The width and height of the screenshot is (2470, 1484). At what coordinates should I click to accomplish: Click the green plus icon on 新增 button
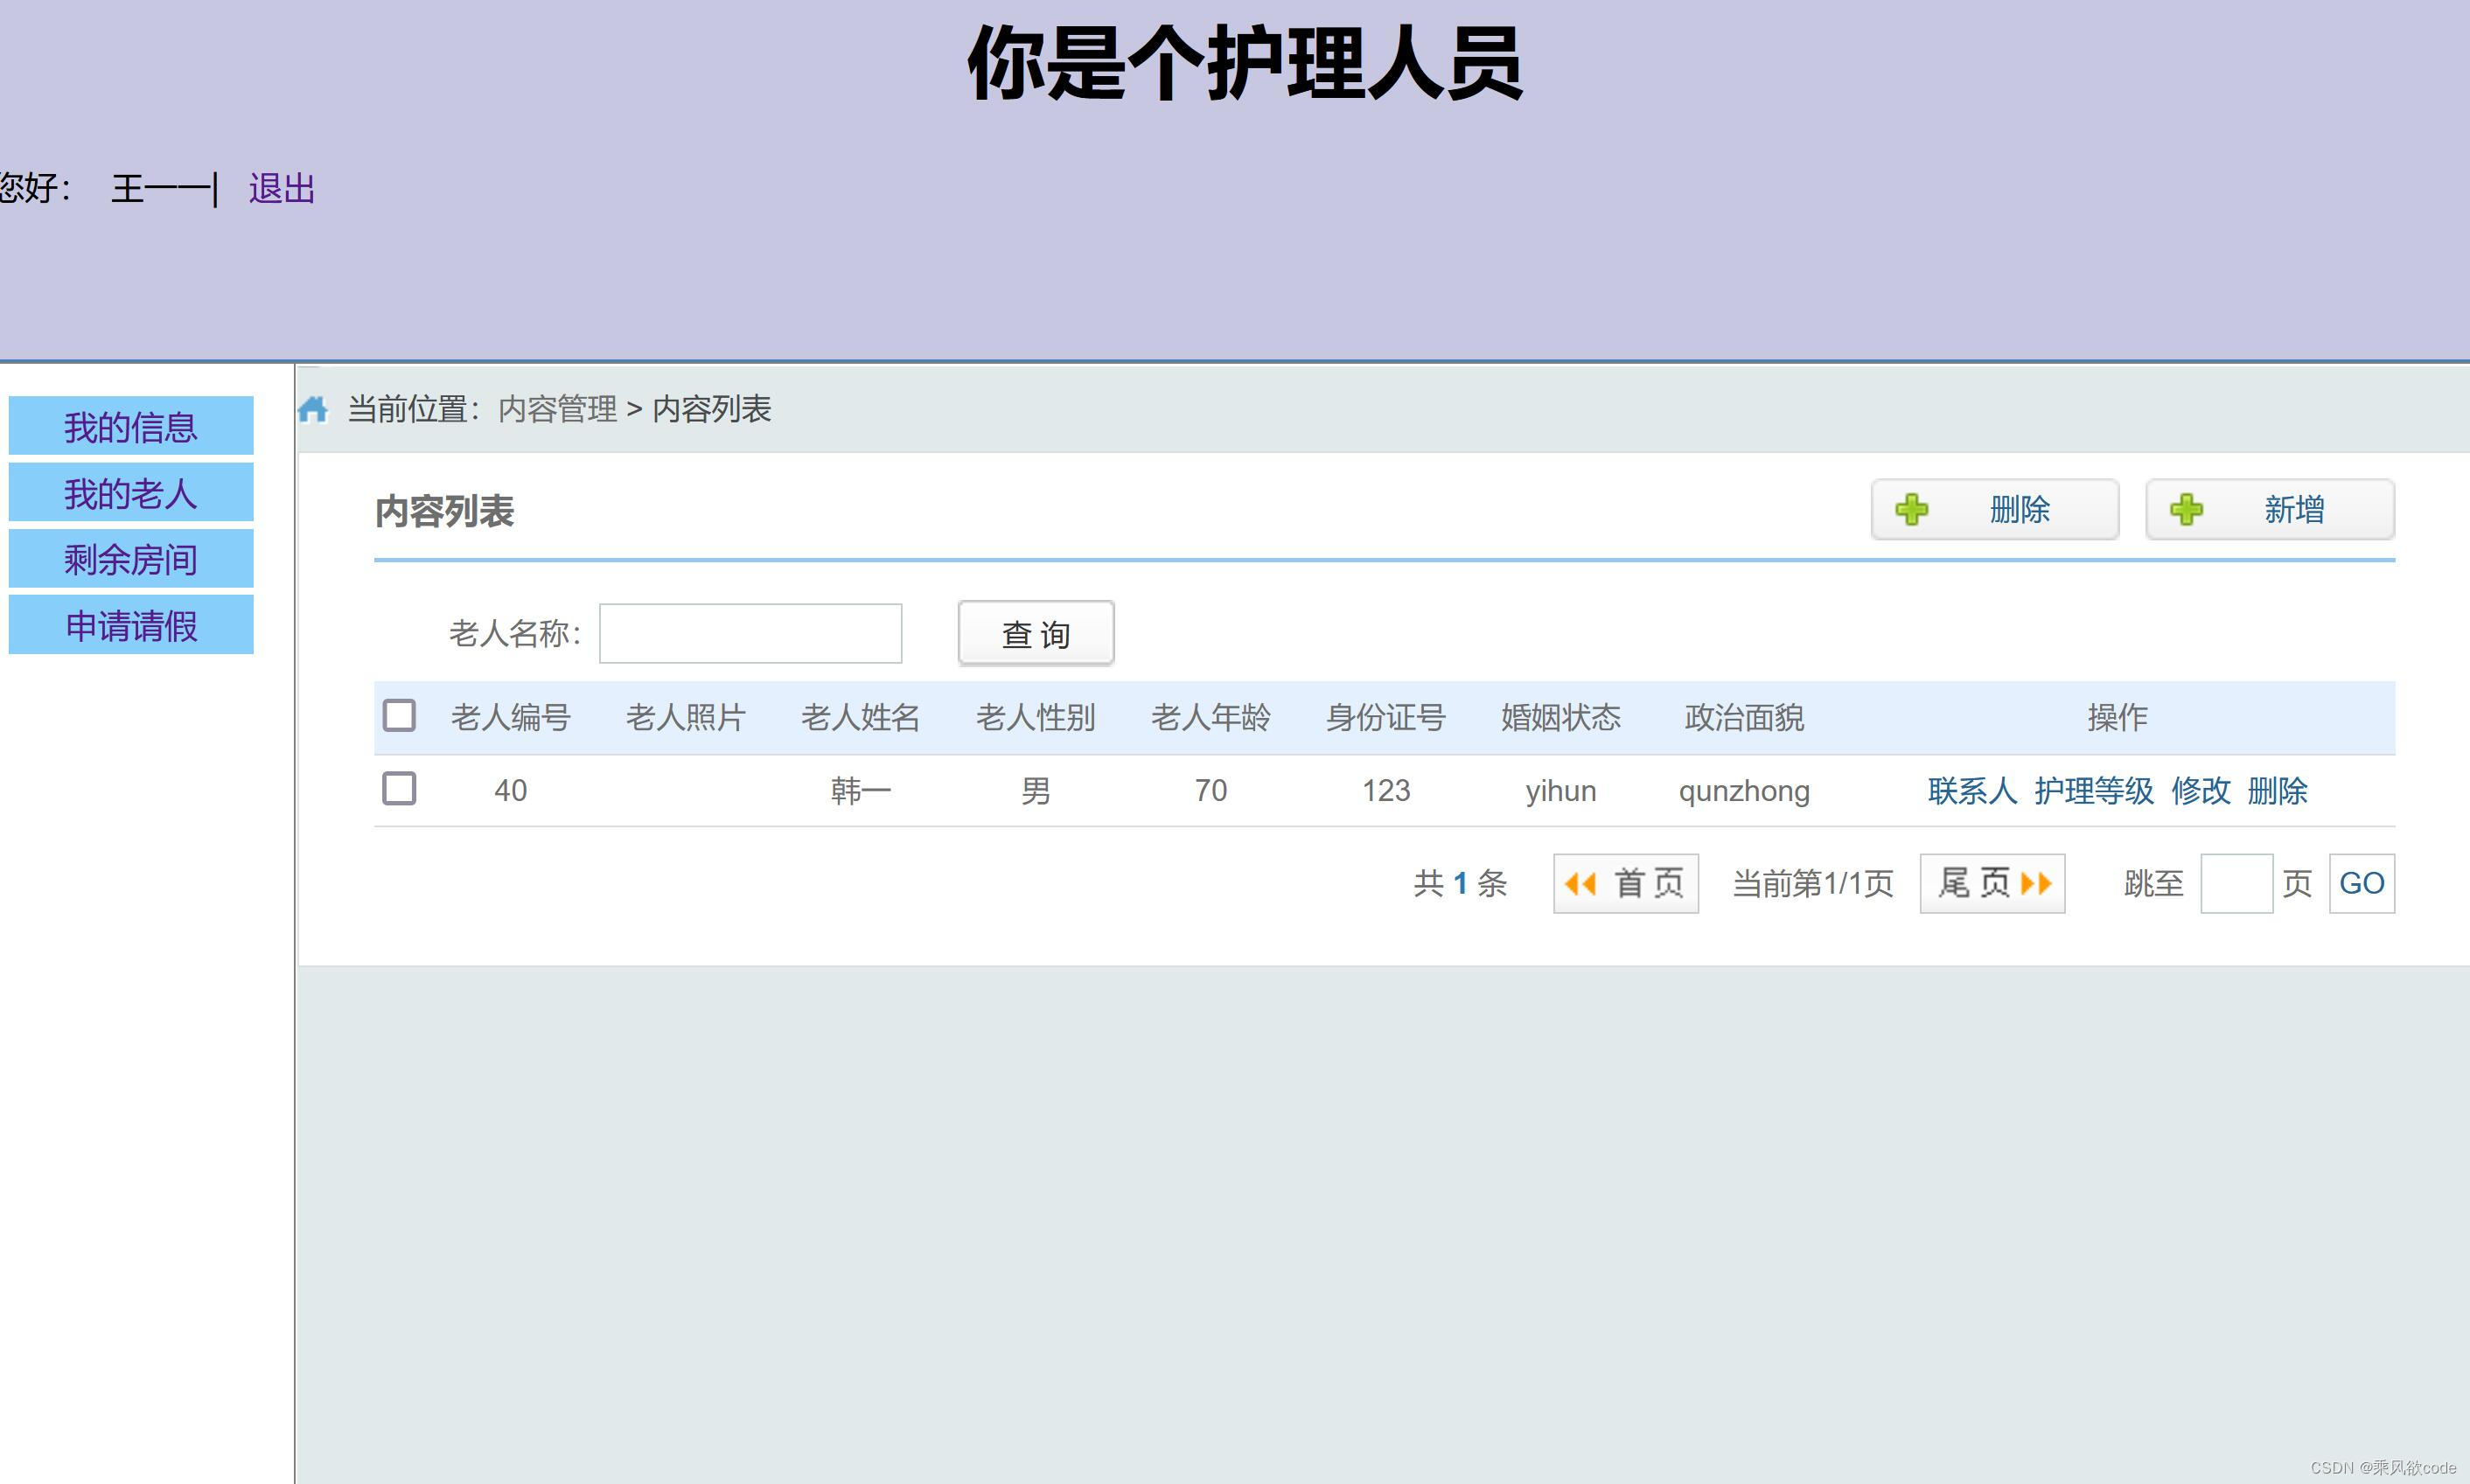point(2186,509)
